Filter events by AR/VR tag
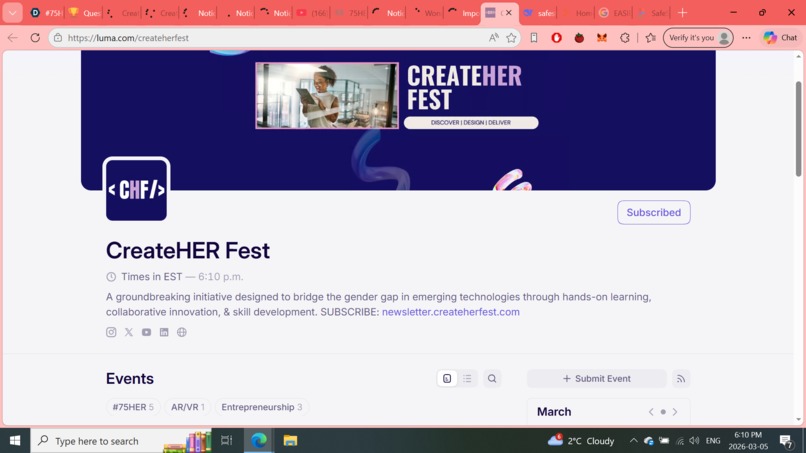Screen dimensions: 806x453 [188, 407]
